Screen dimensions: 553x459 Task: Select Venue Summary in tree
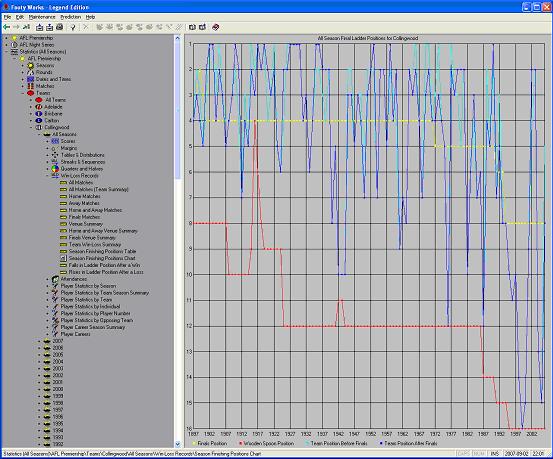click(x=85, y=224)
